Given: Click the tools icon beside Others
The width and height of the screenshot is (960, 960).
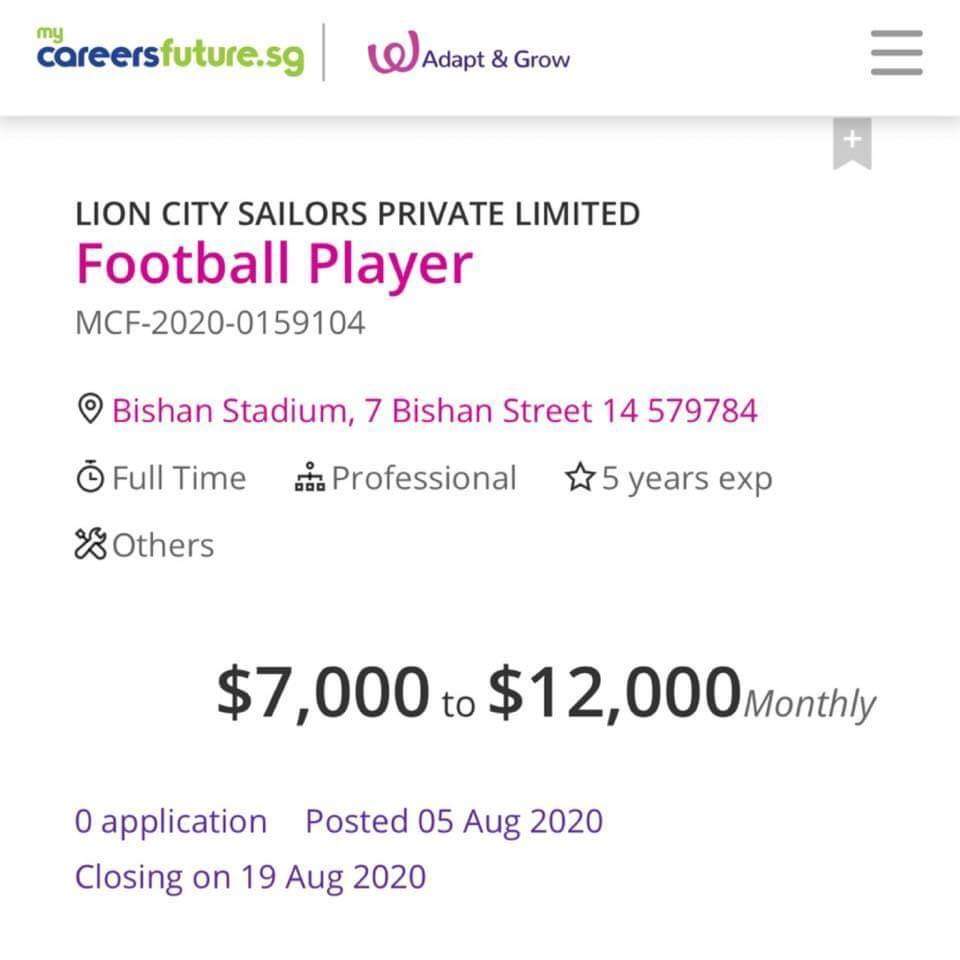Looking at the screenshot, I should (90, 545).
